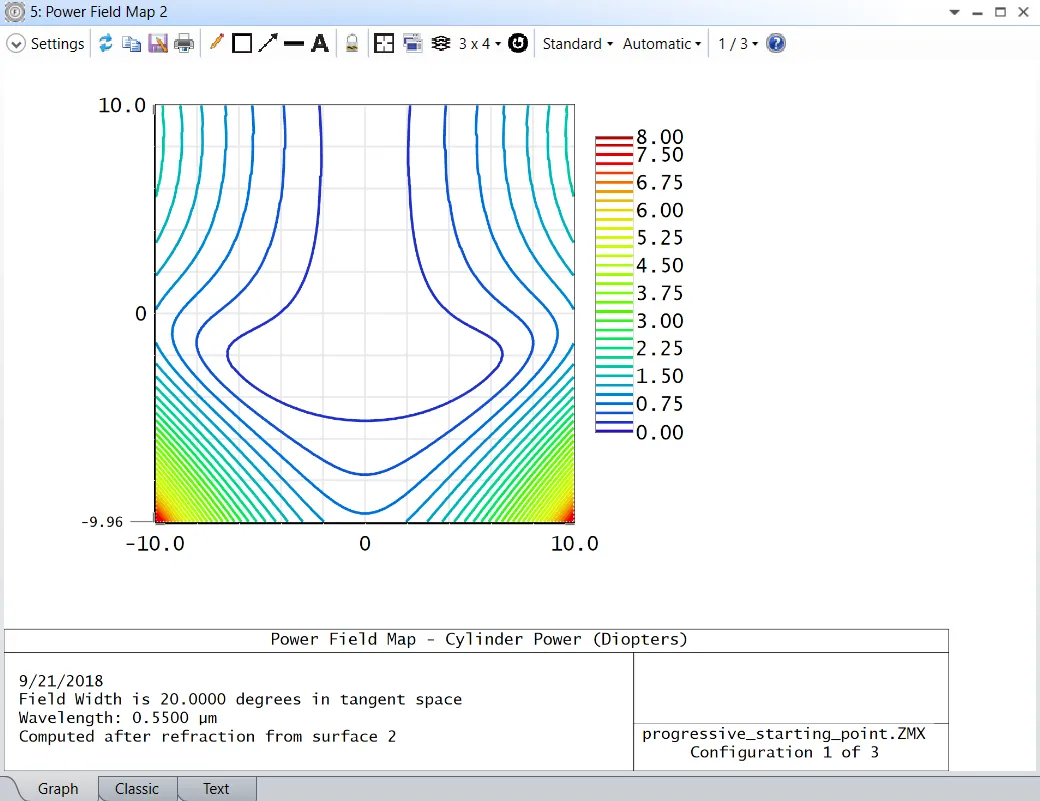Select the line drawing tool
This screenshot has height=801, width=1040.
(x=293, y=44)
